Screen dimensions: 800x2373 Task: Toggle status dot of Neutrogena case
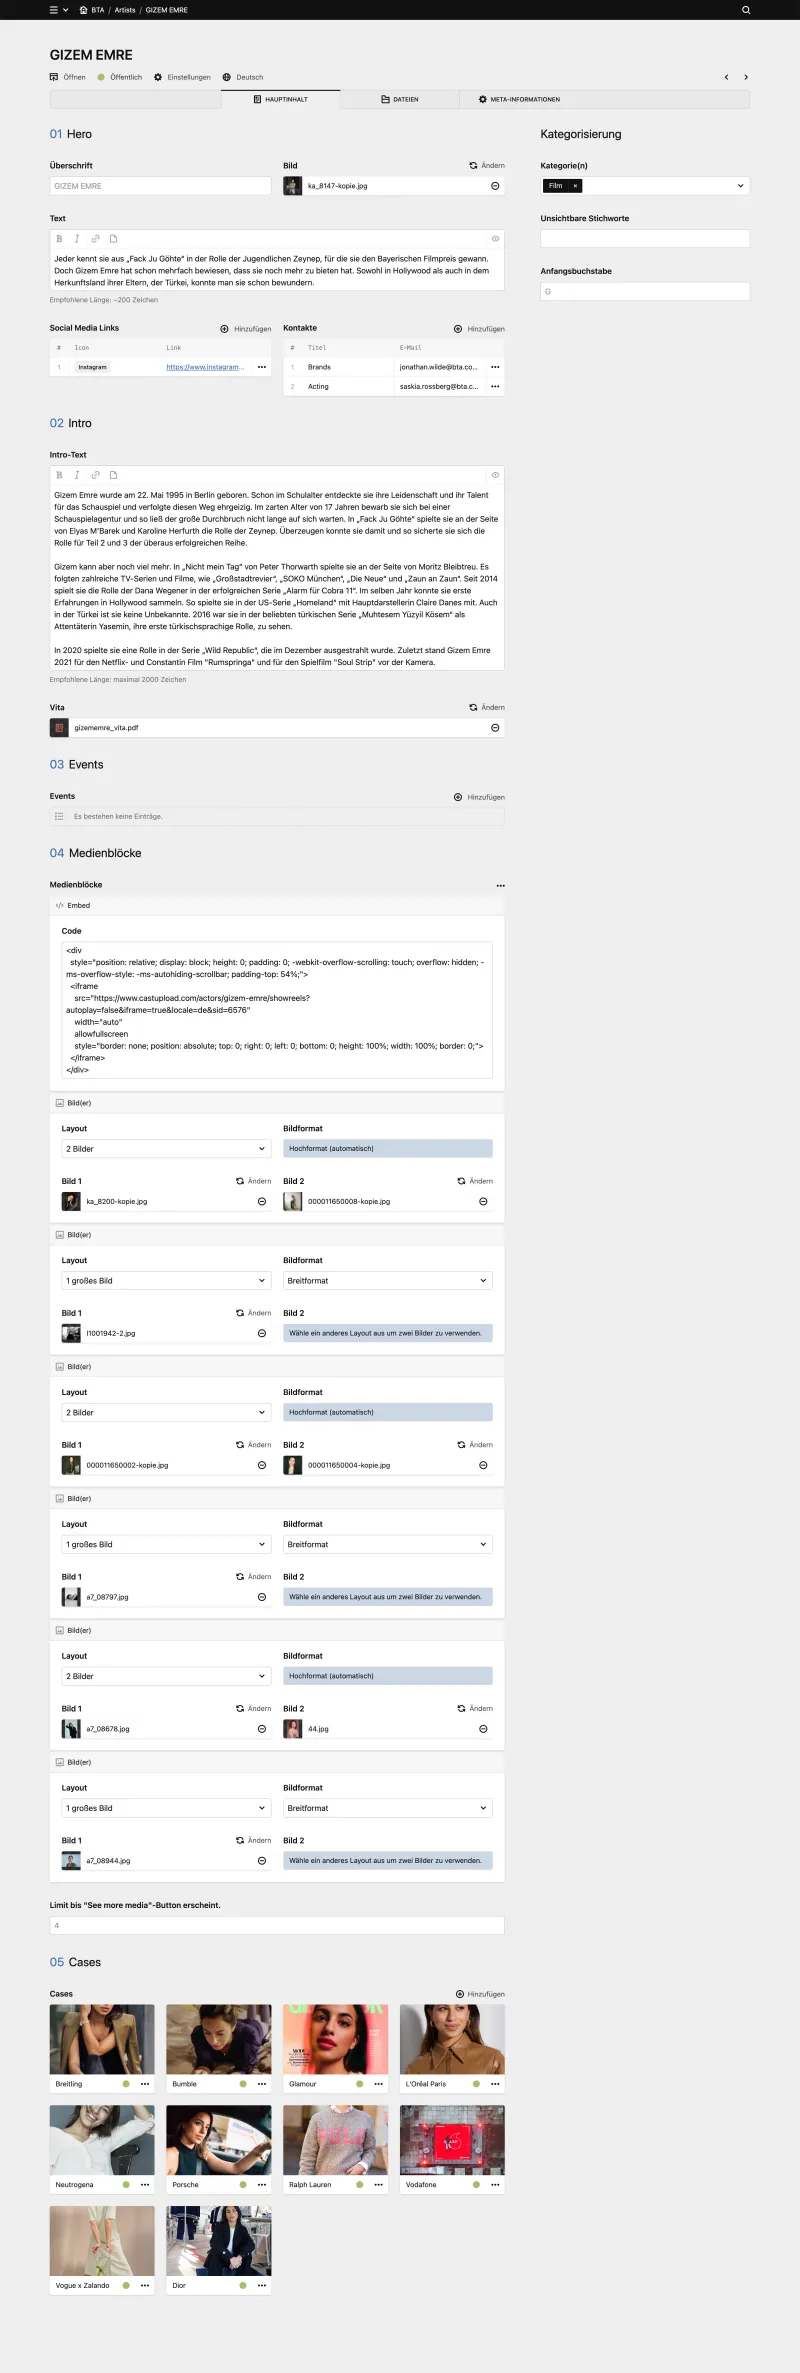tap(126, 2185)
